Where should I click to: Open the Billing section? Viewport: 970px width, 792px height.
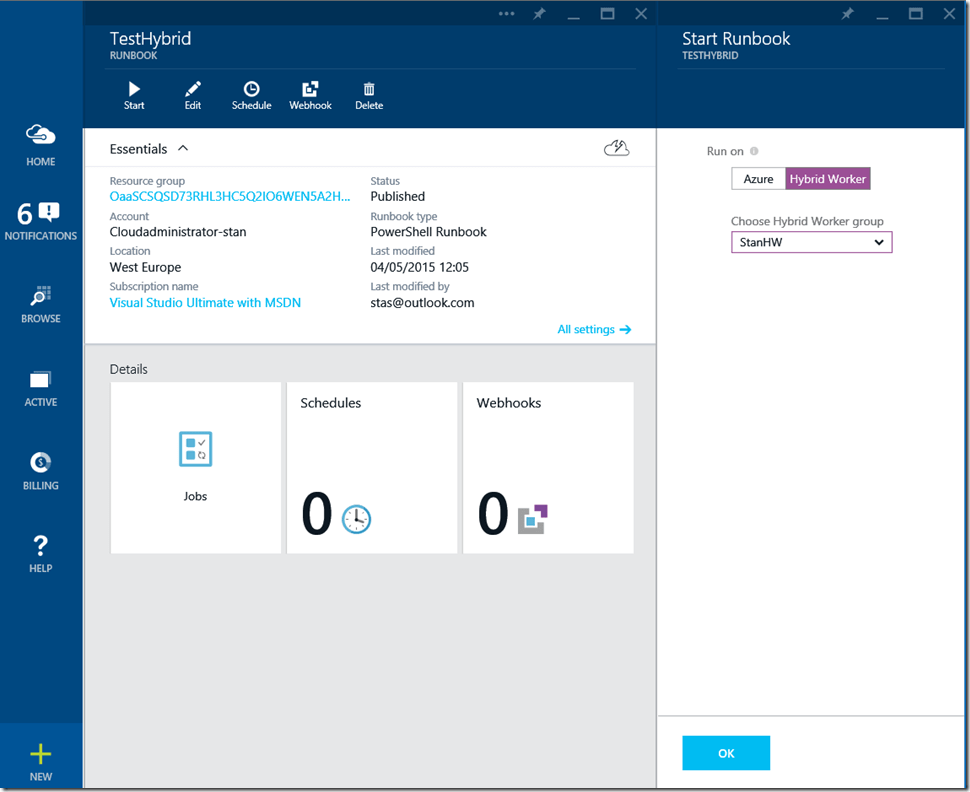(41, 471)
